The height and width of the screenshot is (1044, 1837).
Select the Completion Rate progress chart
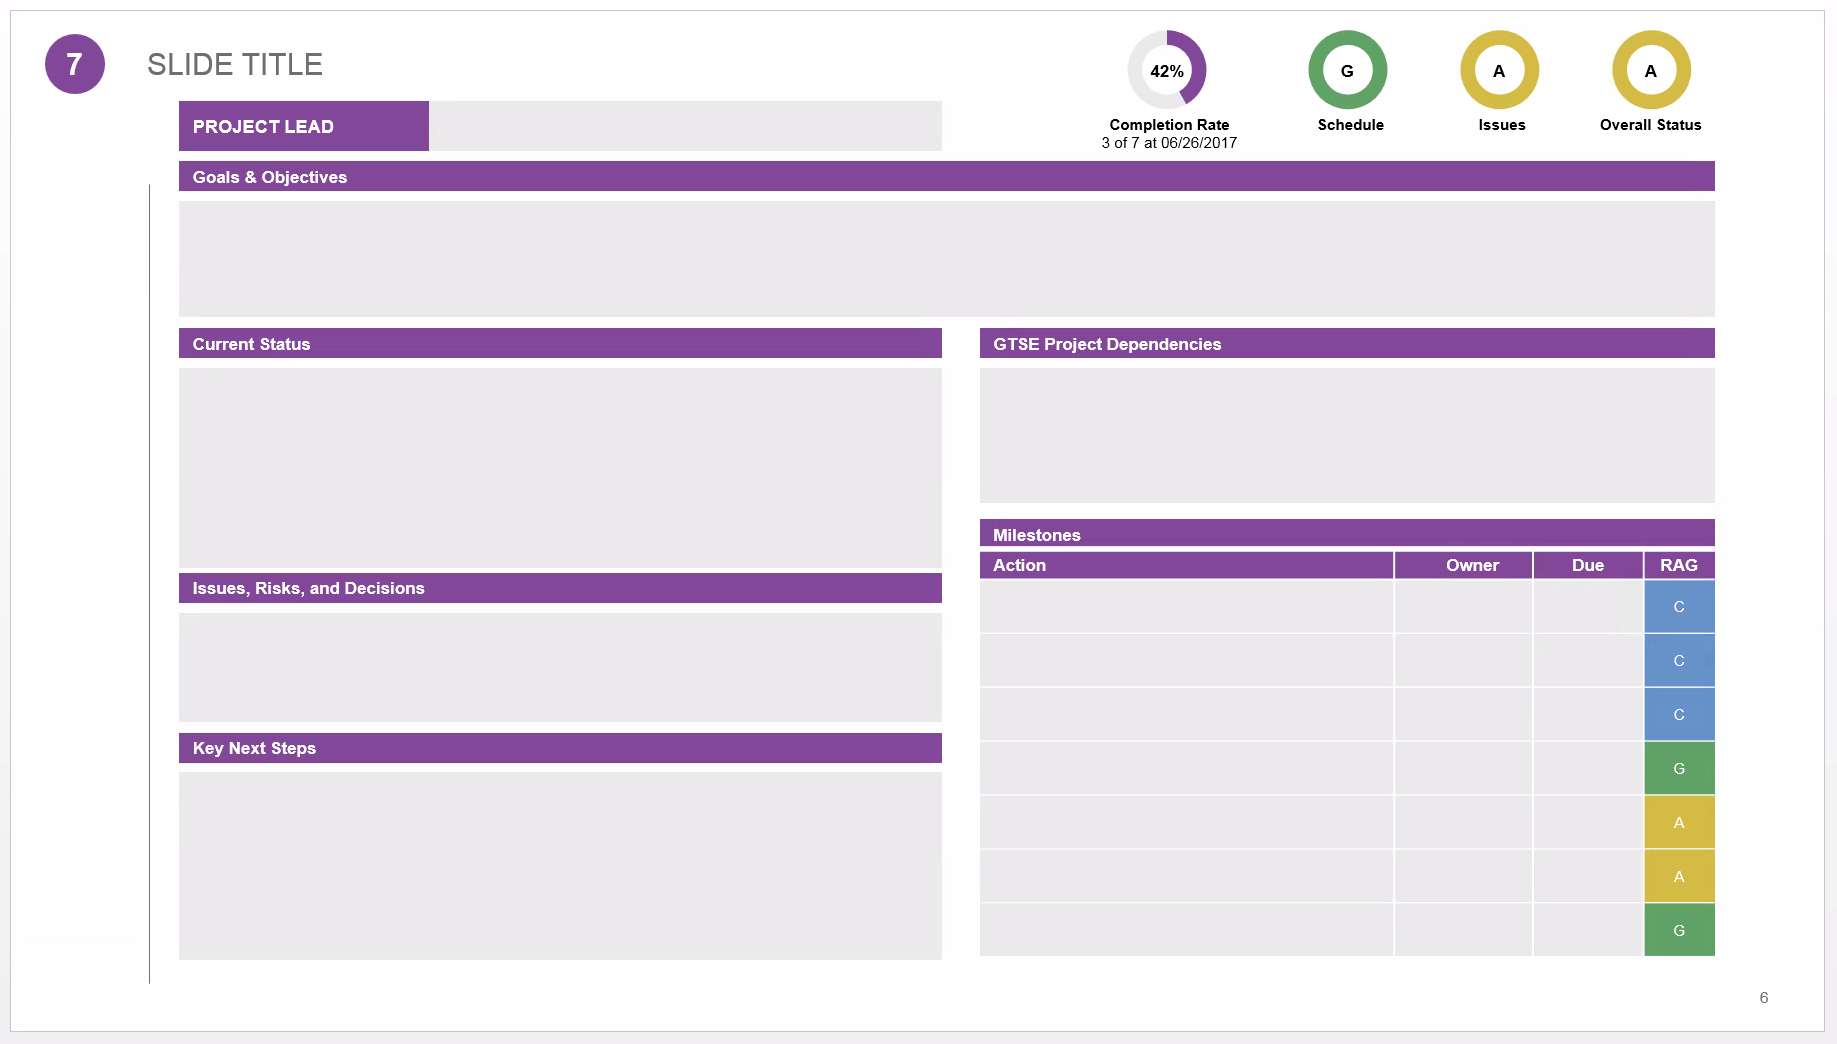[1167, 70]
